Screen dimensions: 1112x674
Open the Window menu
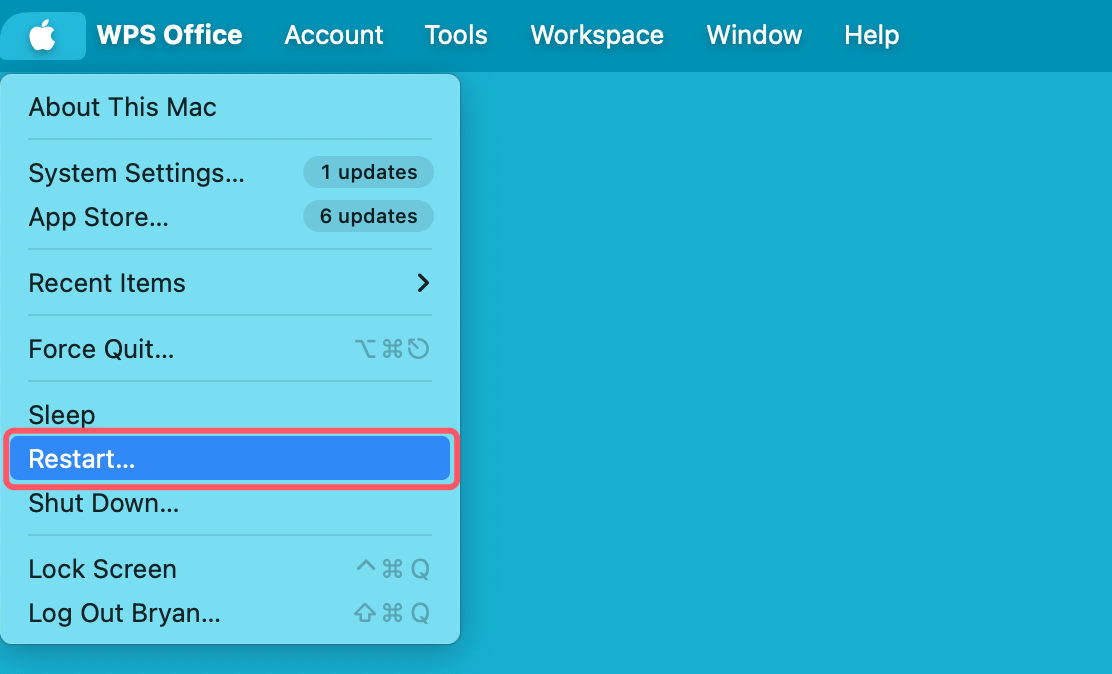pyautogui.click(x=754, y=36)
